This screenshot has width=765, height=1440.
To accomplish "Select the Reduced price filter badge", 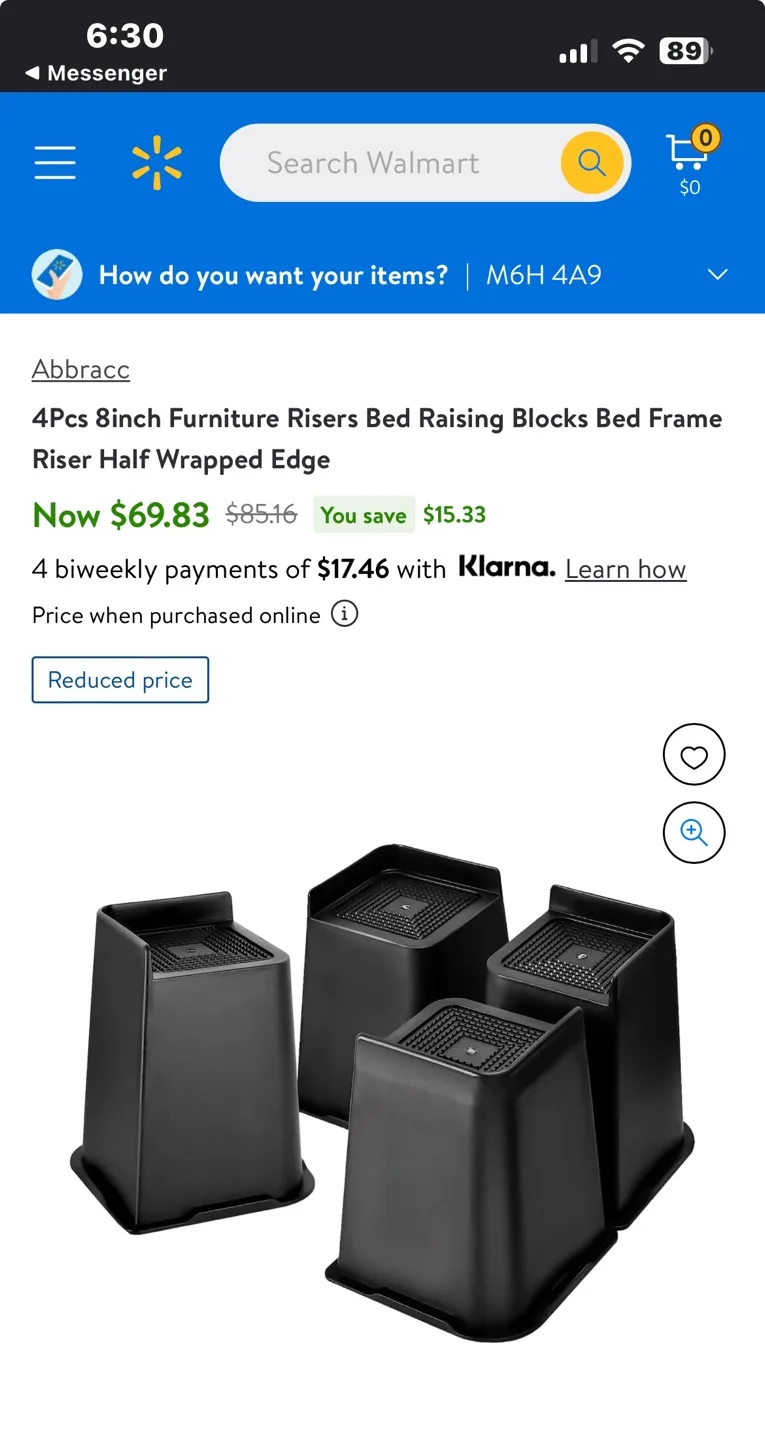I will [x=120, y=679].
